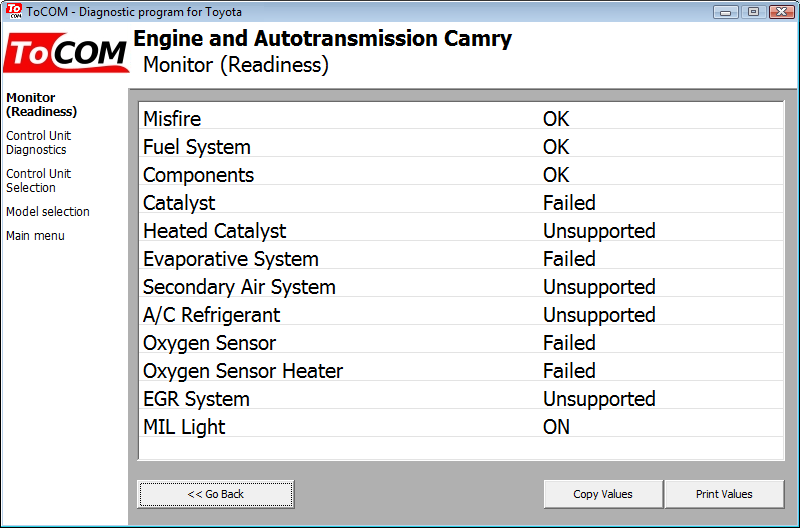
Task: Open Control Unit Diagnostics
Action: tap(38, 142)
